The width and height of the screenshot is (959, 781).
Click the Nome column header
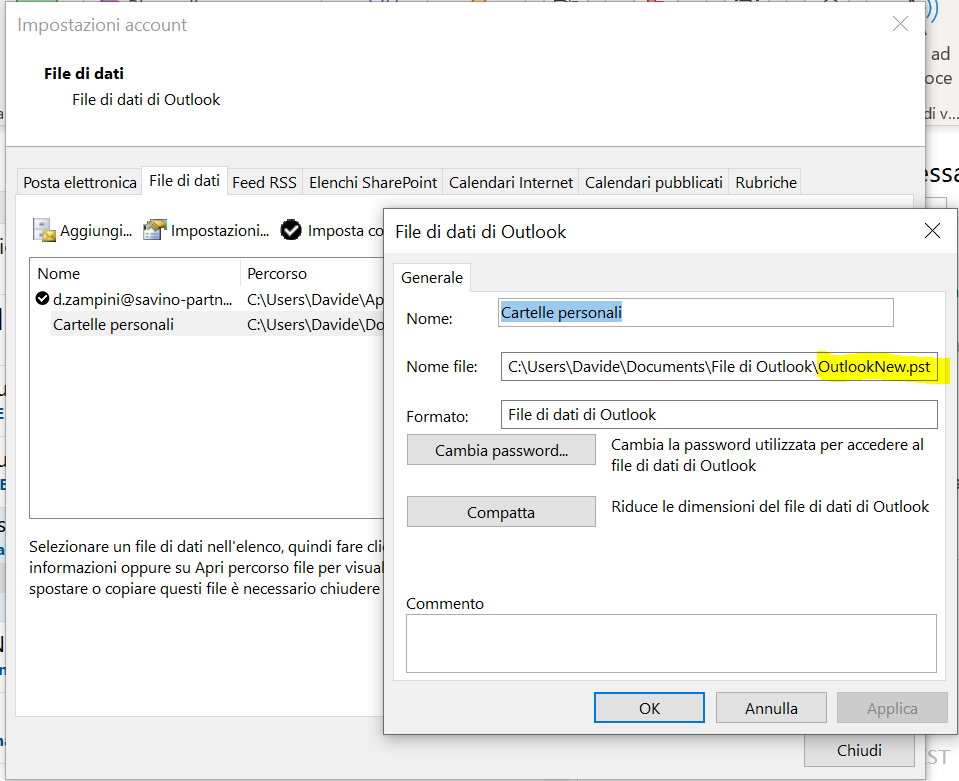(x=135, y=273)
